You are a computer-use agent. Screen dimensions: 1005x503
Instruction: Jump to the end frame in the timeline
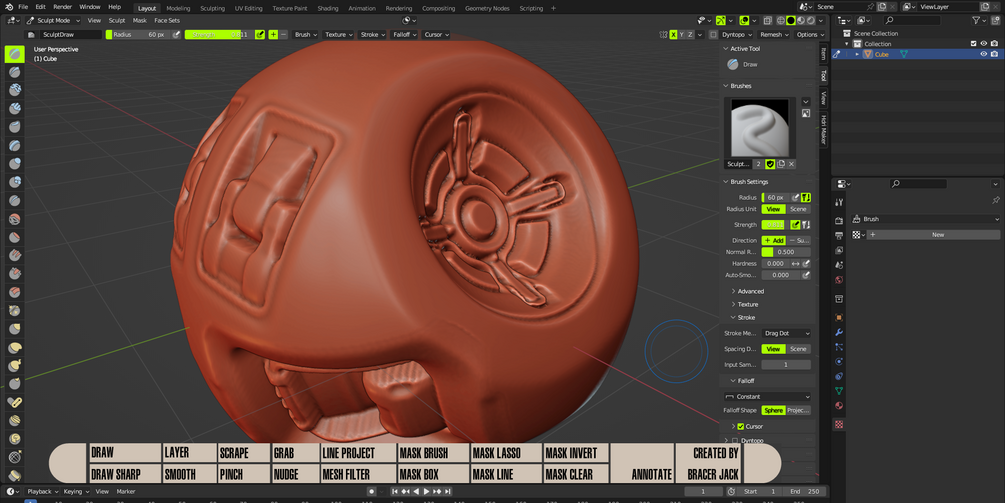click(x=447, y=491)
